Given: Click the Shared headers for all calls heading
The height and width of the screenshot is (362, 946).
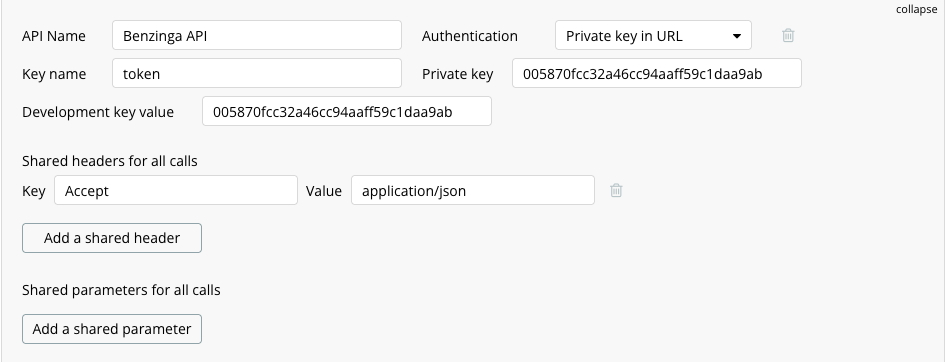Looking at the screenshot, I should click(110, 161).
